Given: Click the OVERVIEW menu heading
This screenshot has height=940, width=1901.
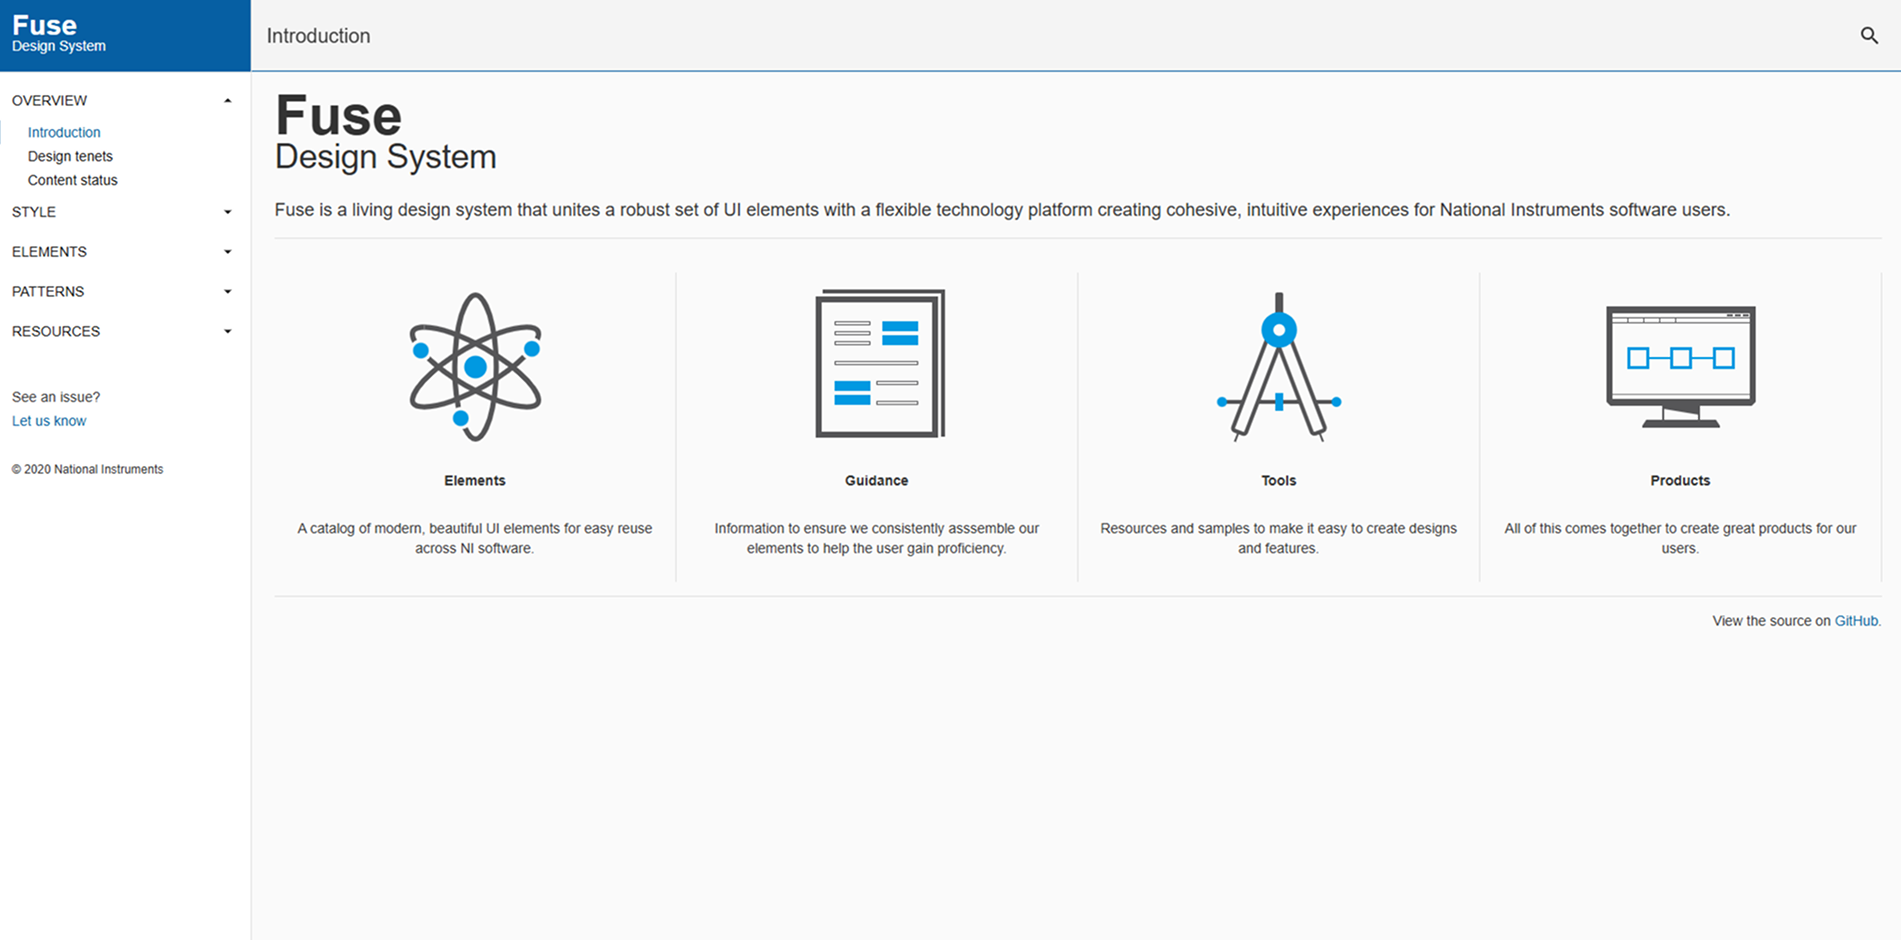Looking at the screenshot, I should point(49,100).
